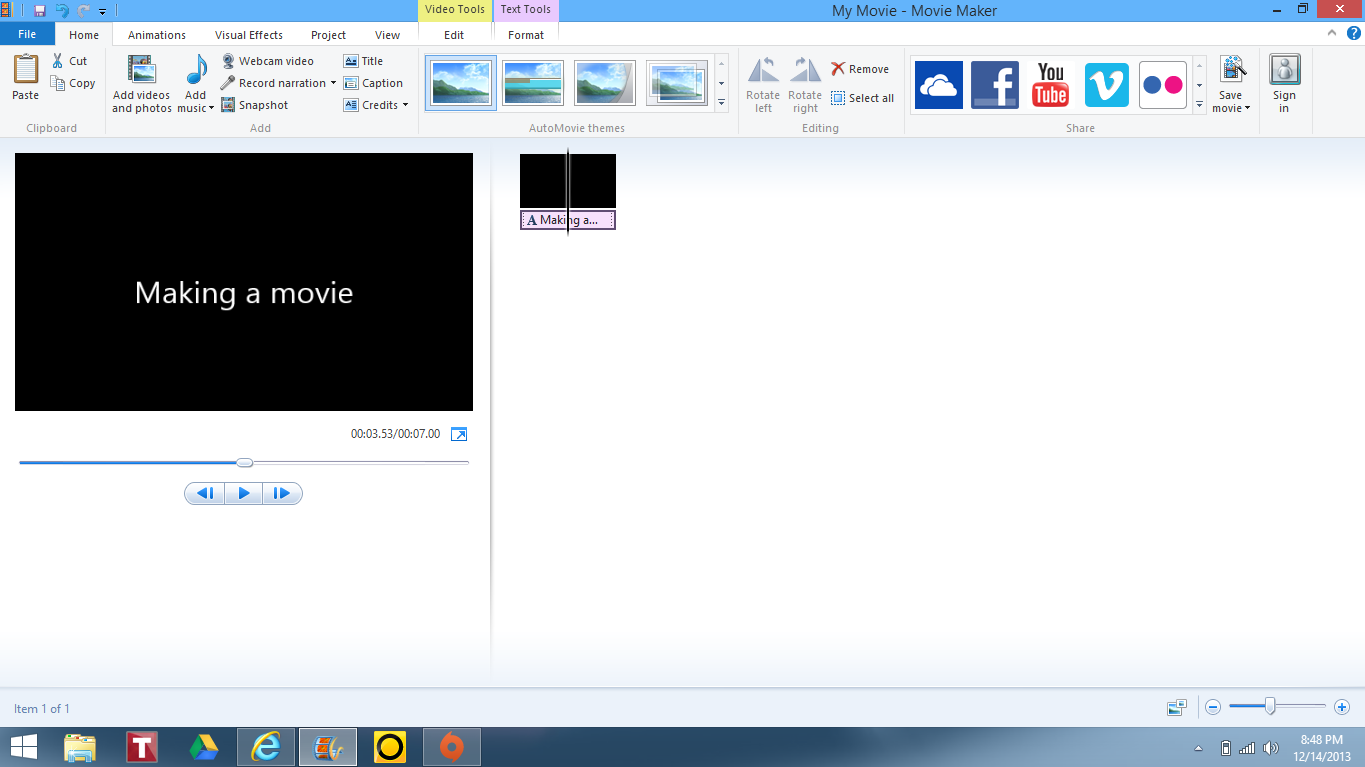Select the Home tab
Image resolution: width=1365 pixels, height=767 pixels.
(84, 35)
